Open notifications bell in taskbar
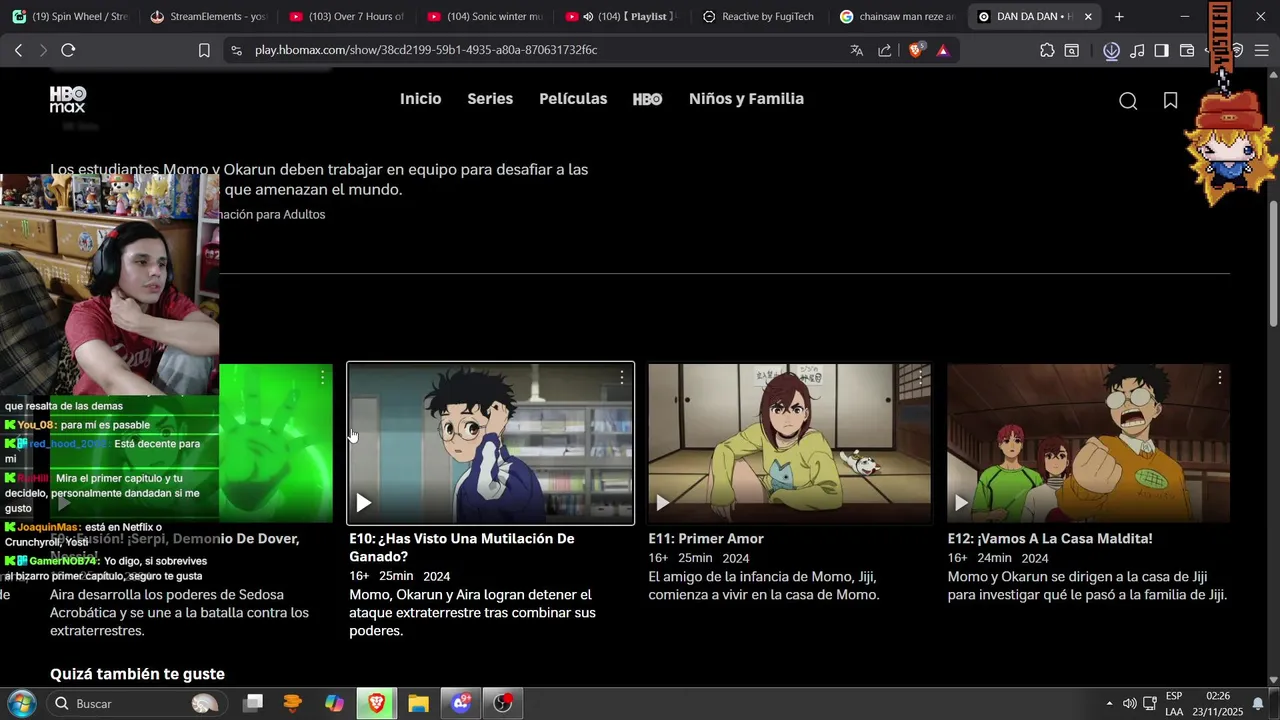This screenshot has width=1280, height=720. (x=1258, y=703)
